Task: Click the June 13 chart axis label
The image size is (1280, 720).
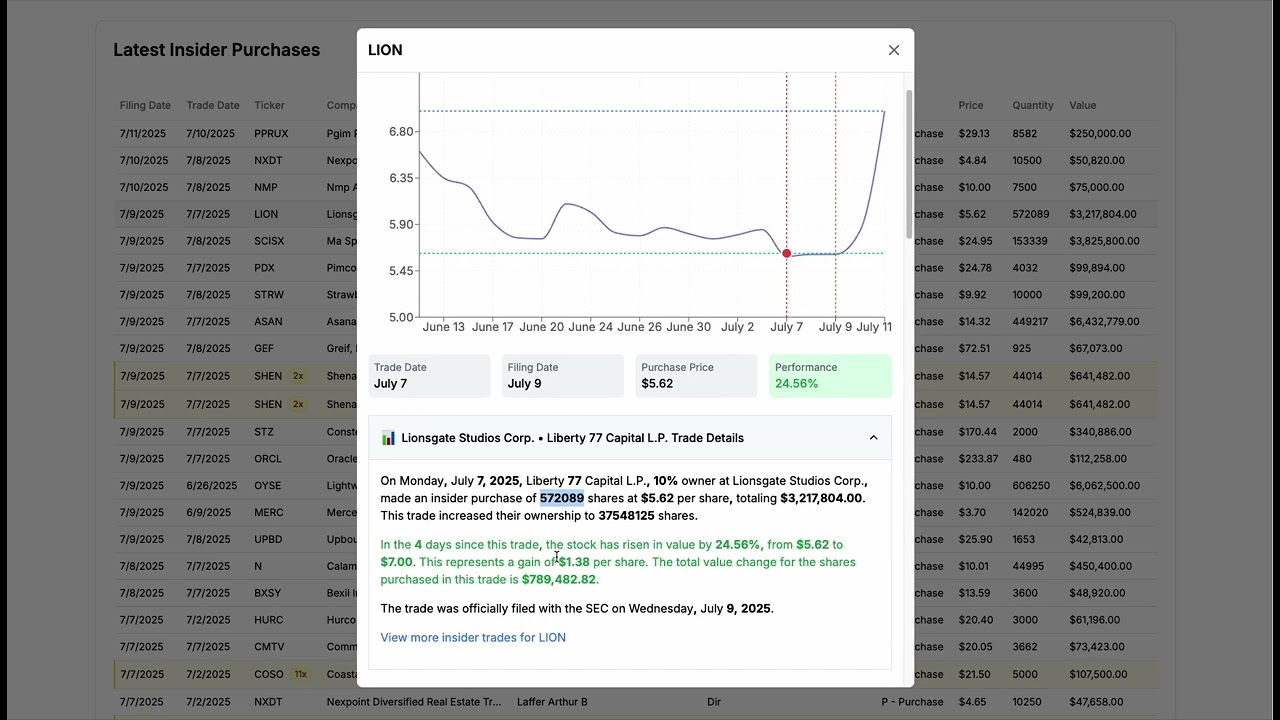Action: [444, 327]
